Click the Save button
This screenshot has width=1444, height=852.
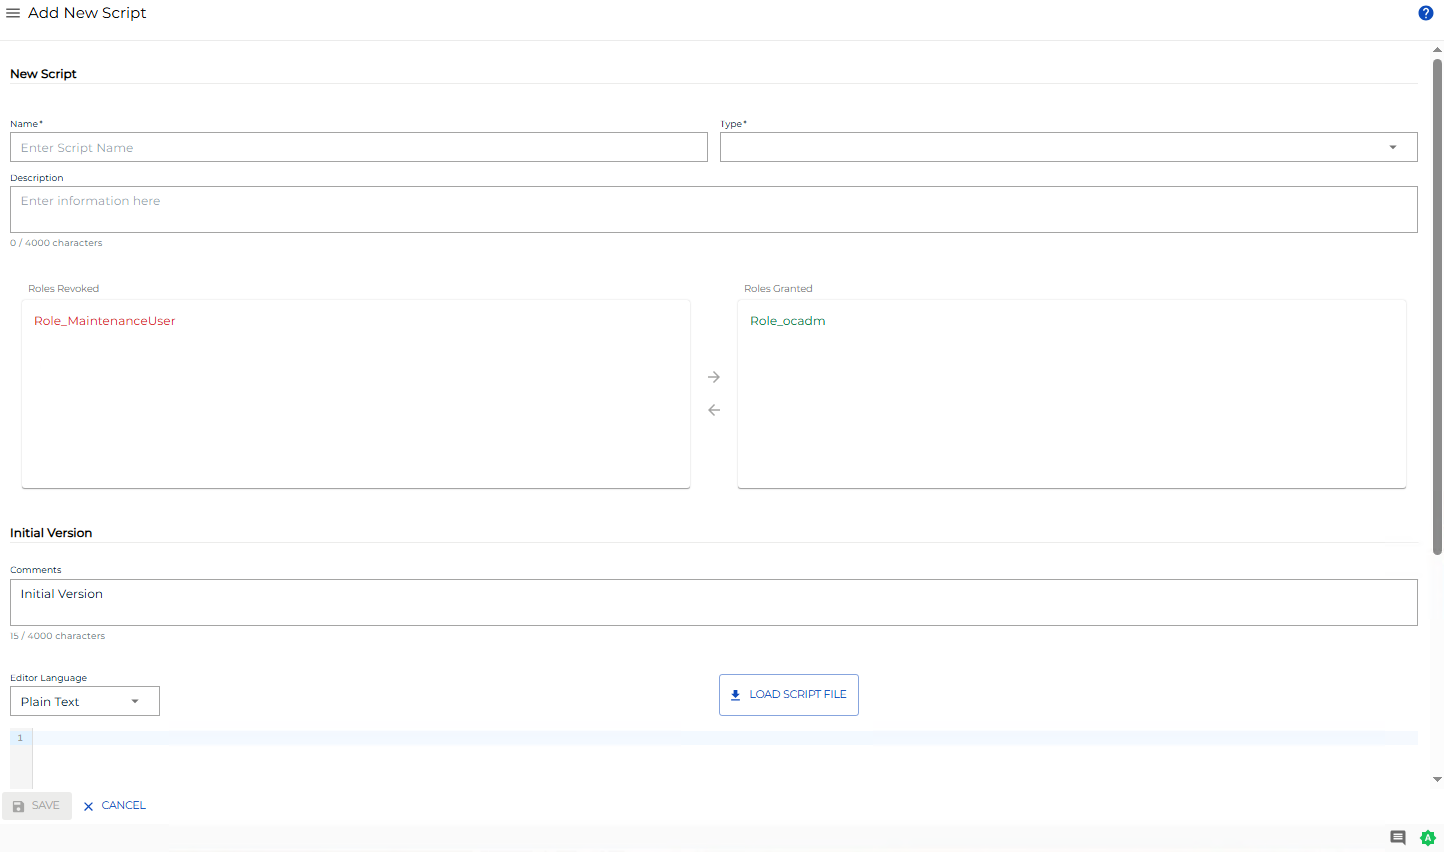[37, 806]
